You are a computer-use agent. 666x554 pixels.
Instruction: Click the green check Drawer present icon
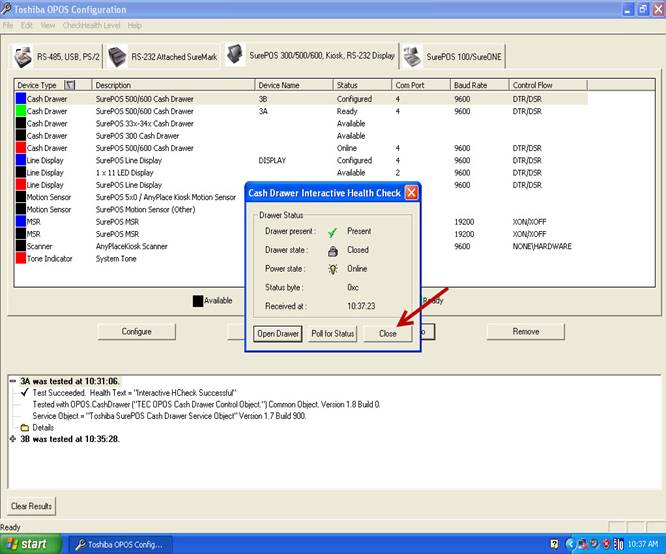pos(331,232)
